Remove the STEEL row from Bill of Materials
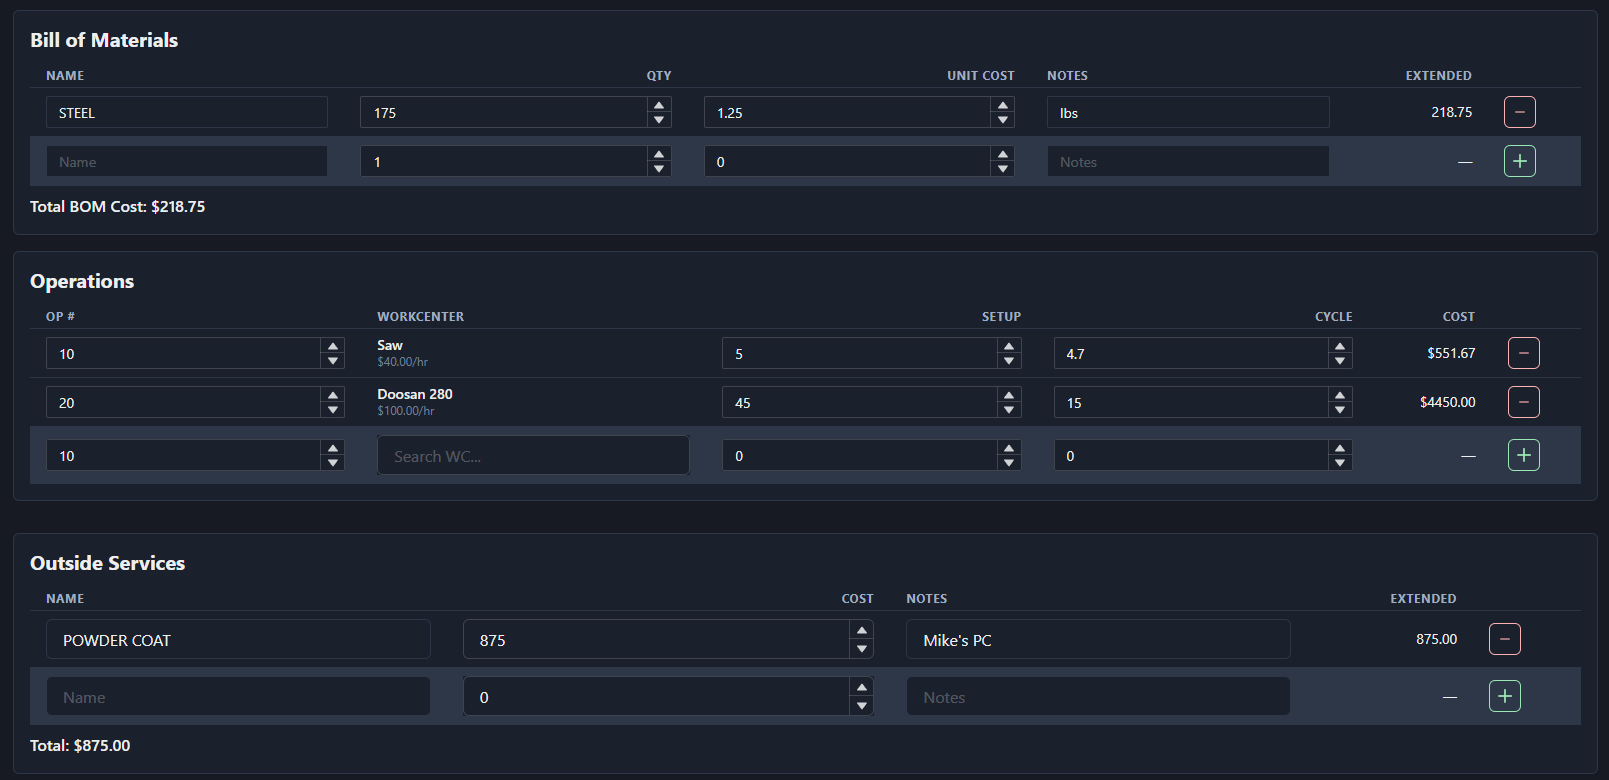1609x780 pixels. coord(1519,112)
